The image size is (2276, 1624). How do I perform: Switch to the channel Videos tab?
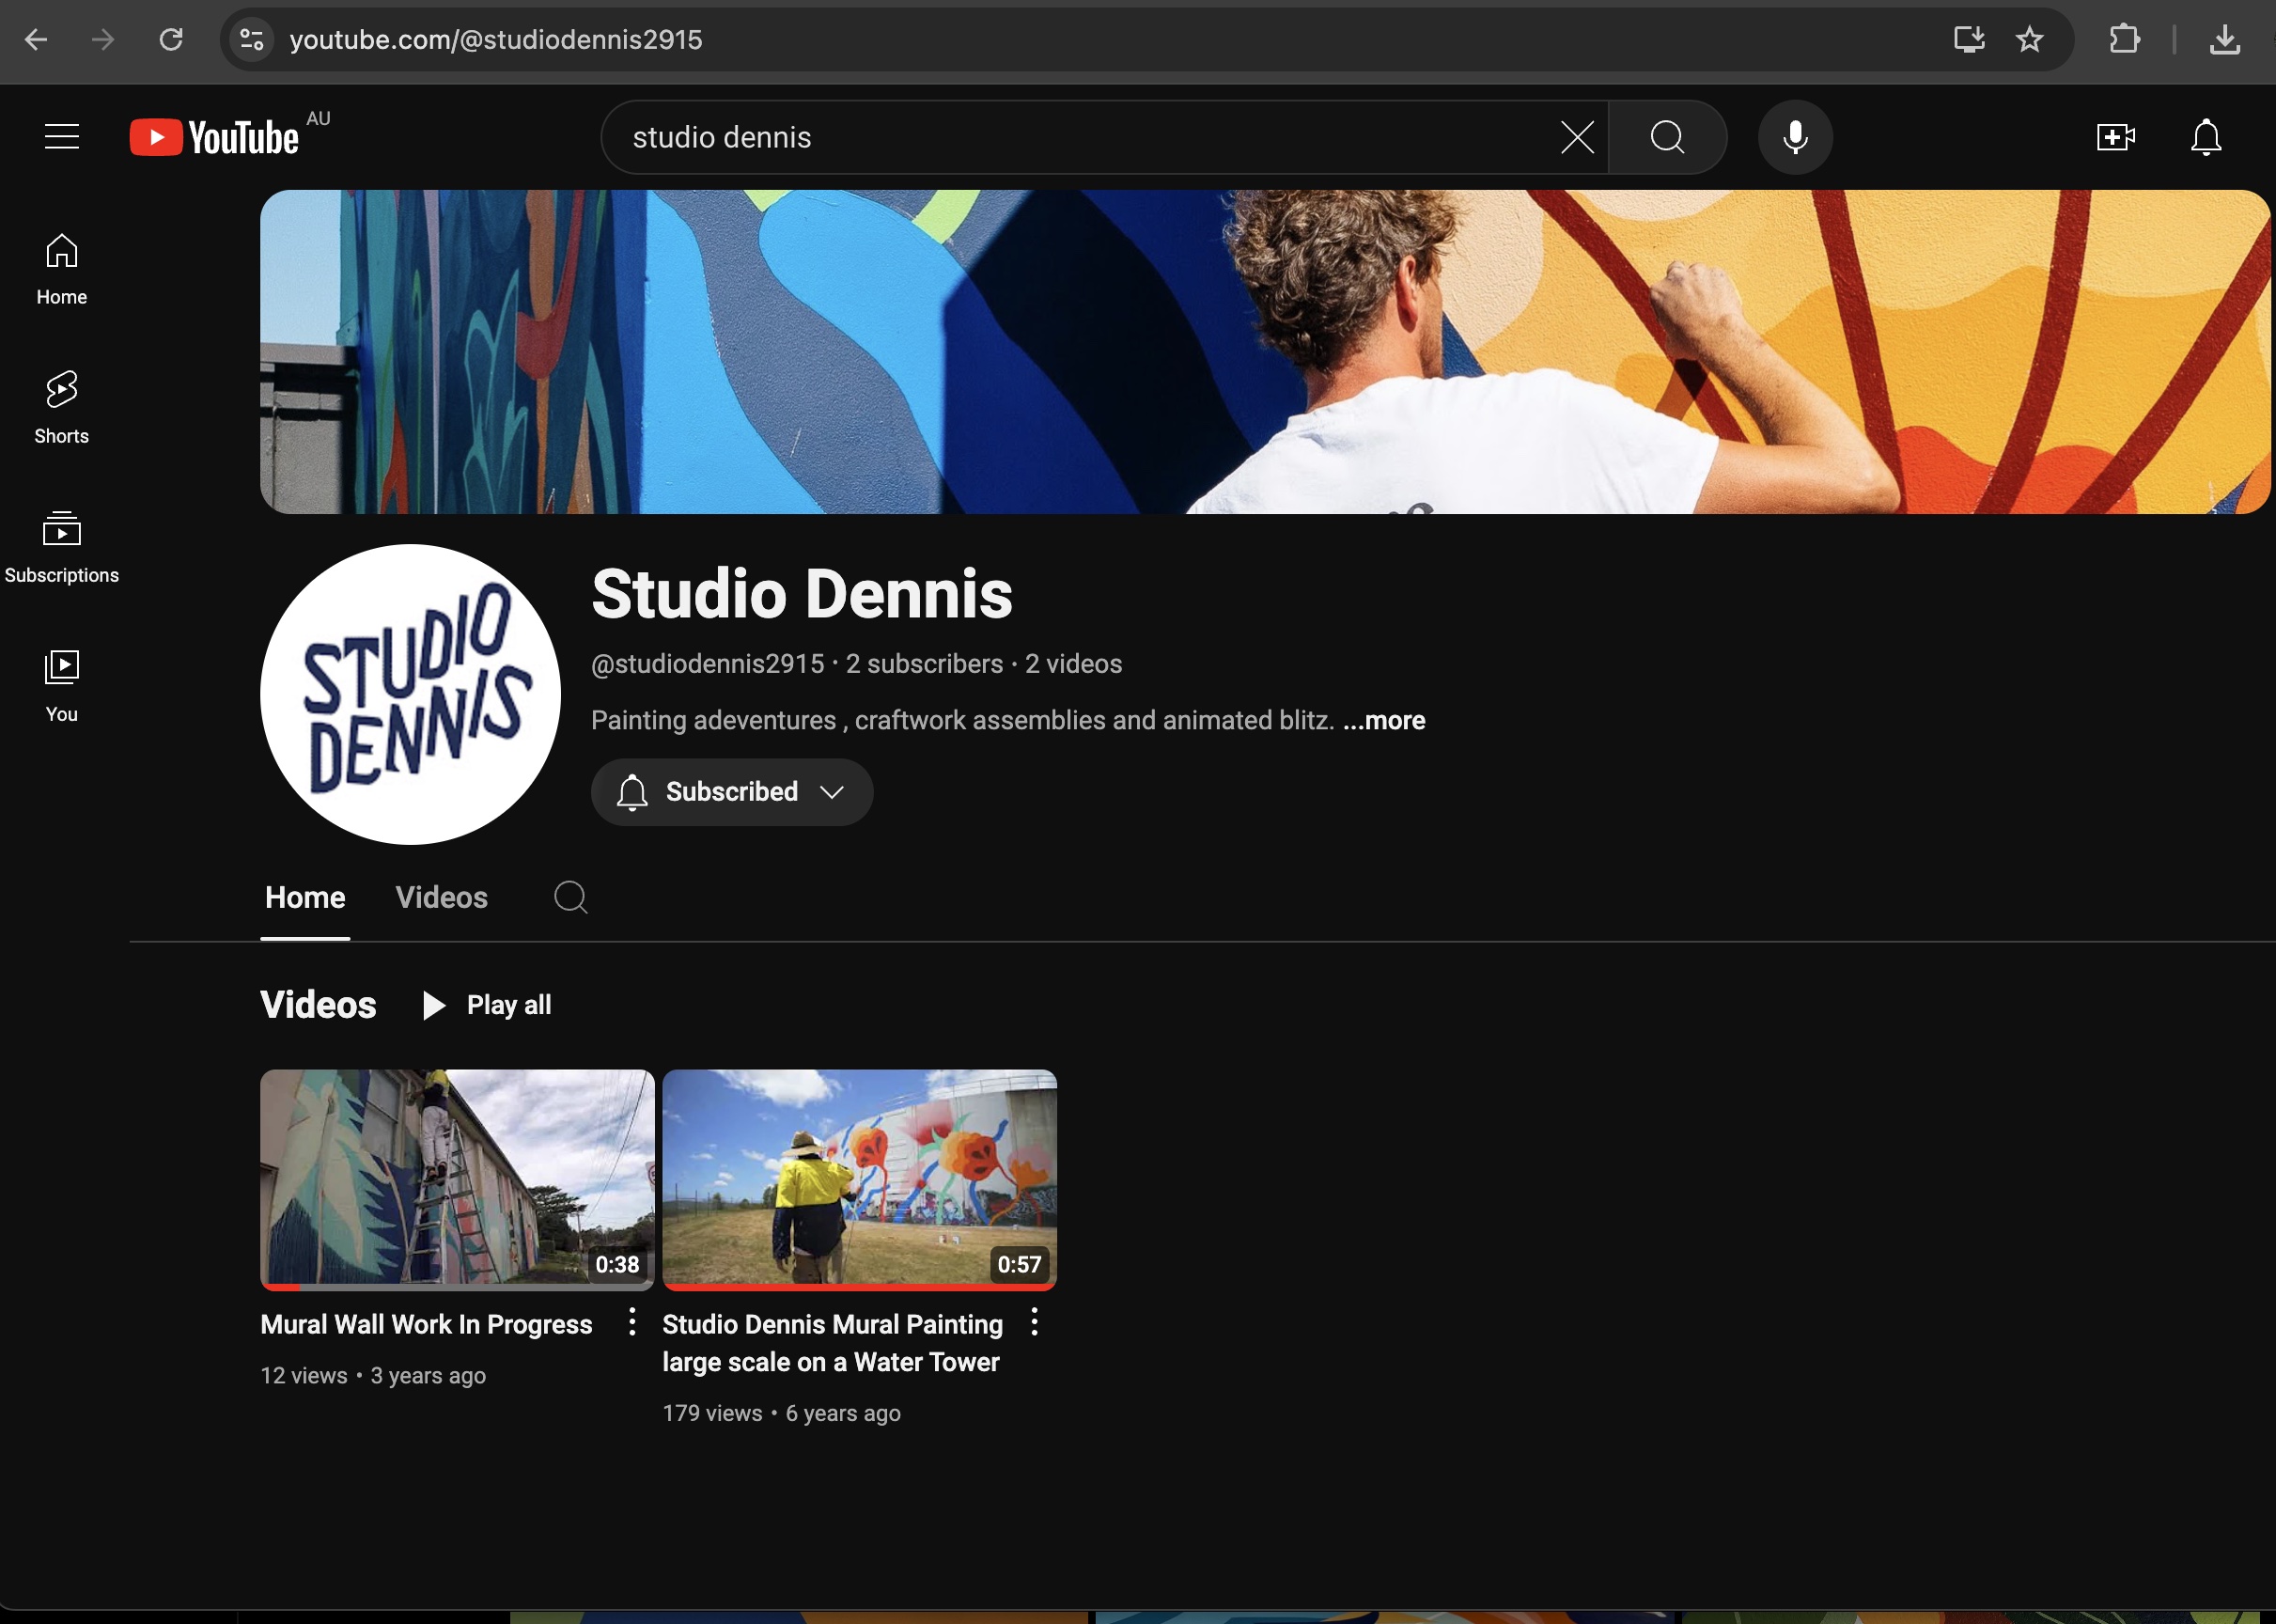point(441,897)
